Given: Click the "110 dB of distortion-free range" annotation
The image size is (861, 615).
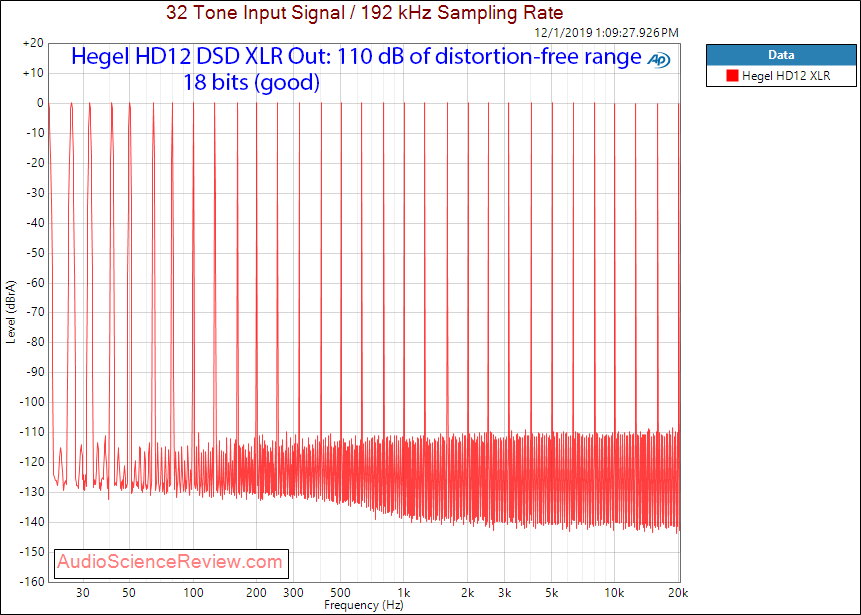Looking at the screenshot, I should (489, 57).
